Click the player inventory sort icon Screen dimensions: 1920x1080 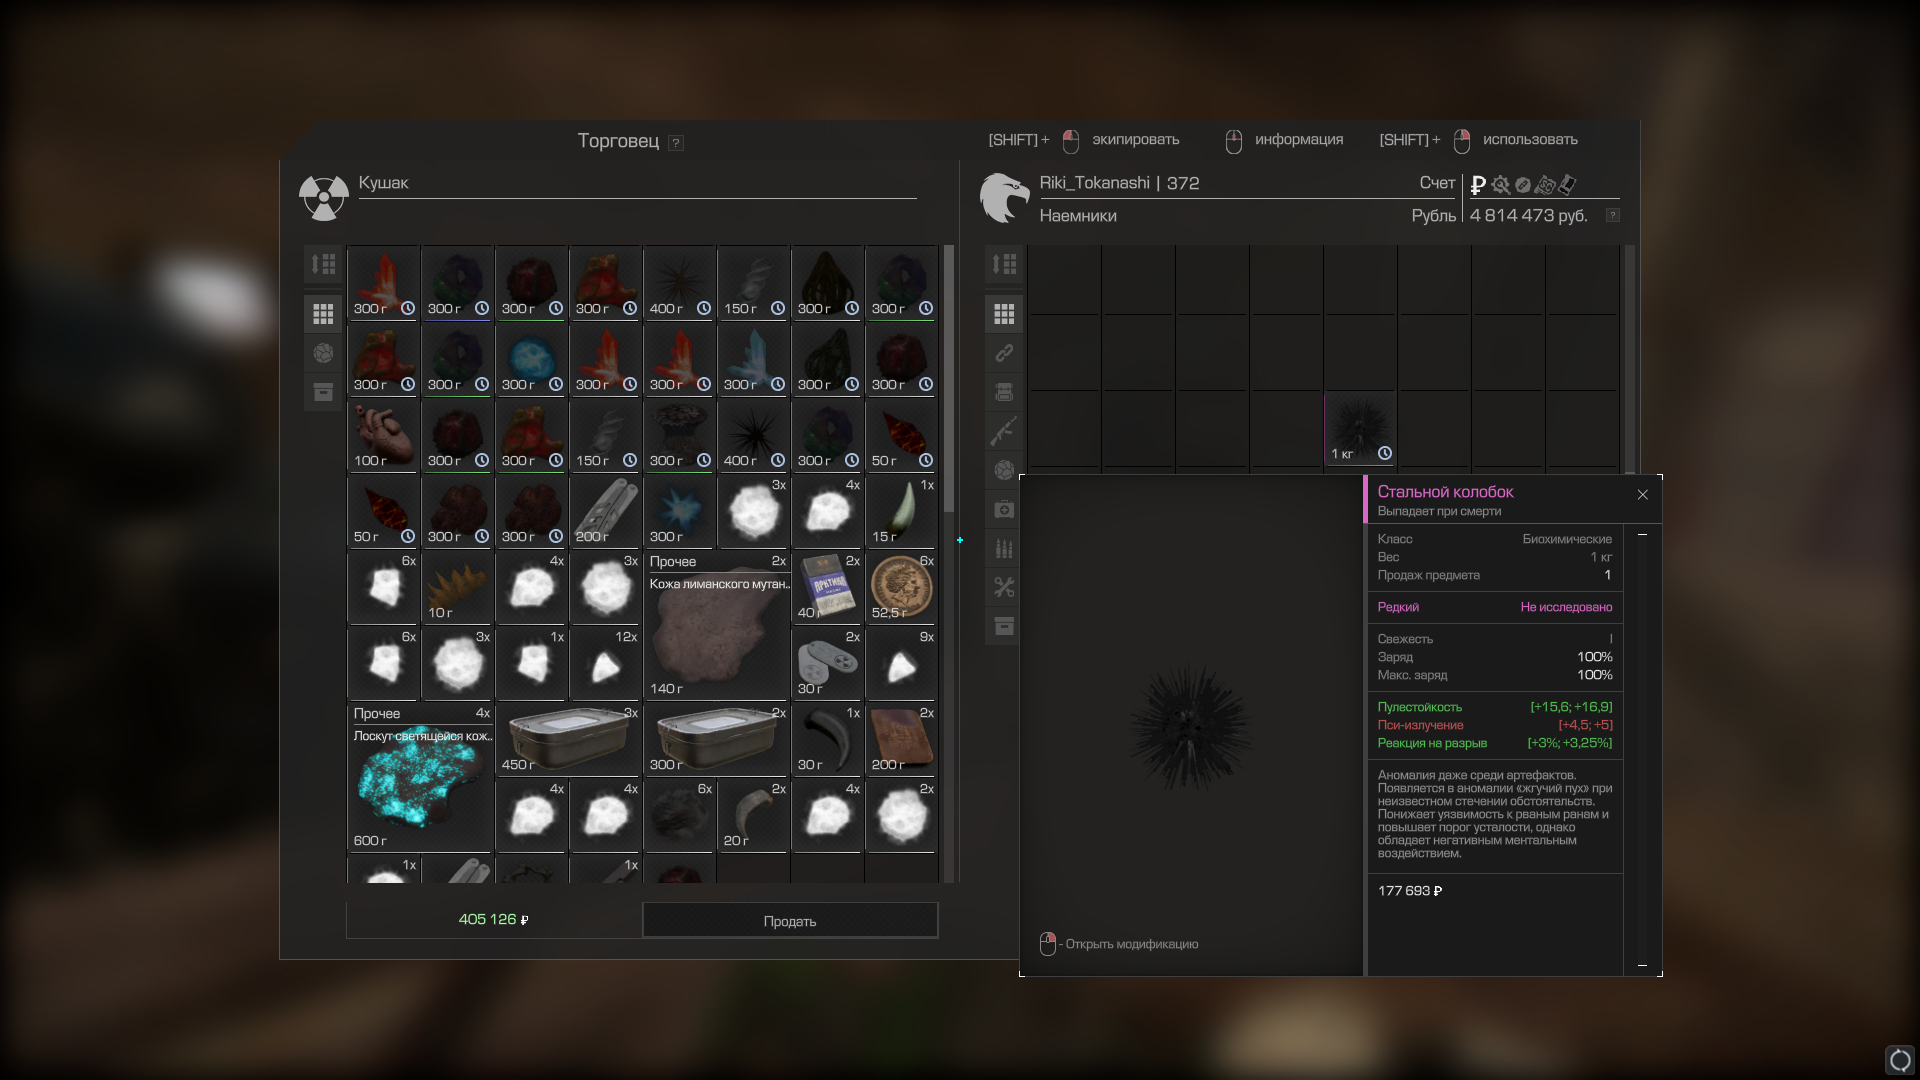pos(1004,264)
